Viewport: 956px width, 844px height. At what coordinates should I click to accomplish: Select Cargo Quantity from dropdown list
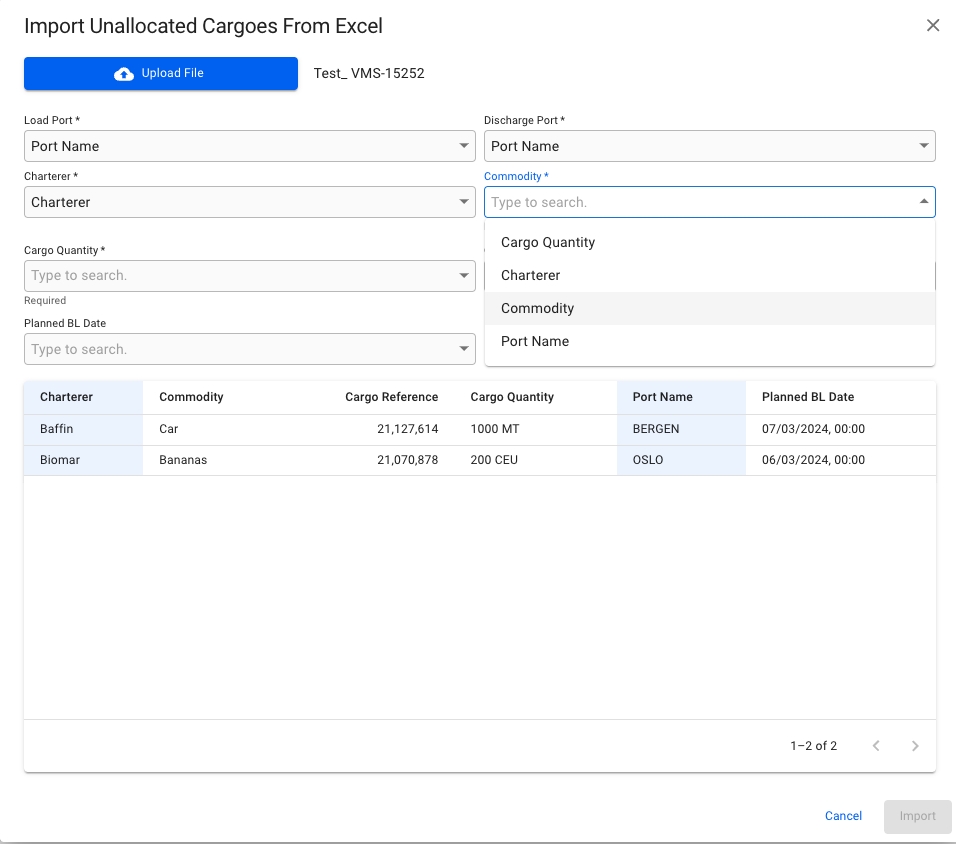tap(548, 242)
